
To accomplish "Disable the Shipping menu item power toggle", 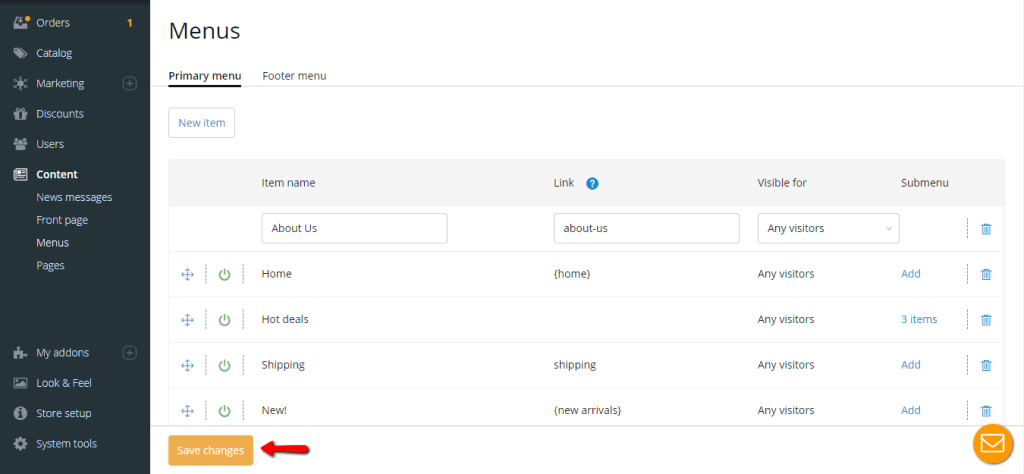I will (x=225, y=365).
